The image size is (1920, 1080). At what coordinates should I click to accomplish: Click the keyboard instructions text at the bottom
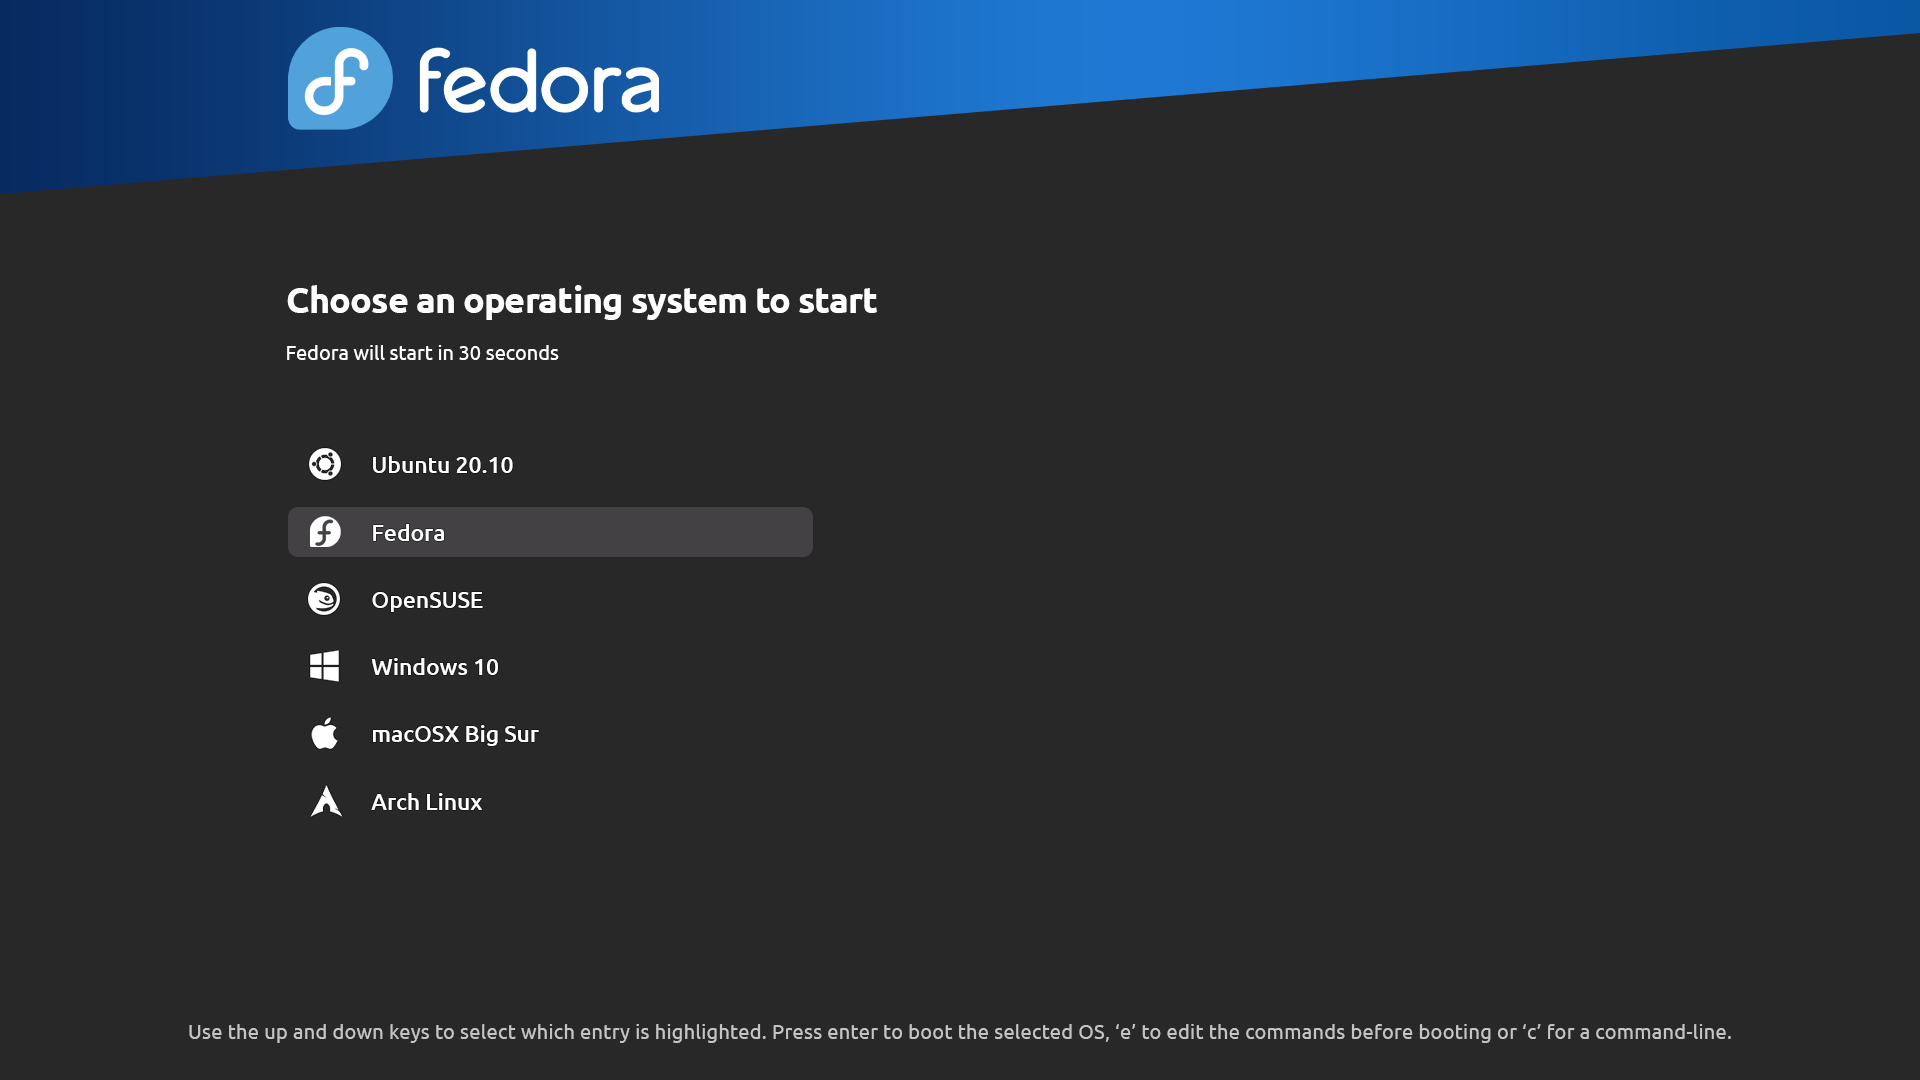click(960, 1032)
